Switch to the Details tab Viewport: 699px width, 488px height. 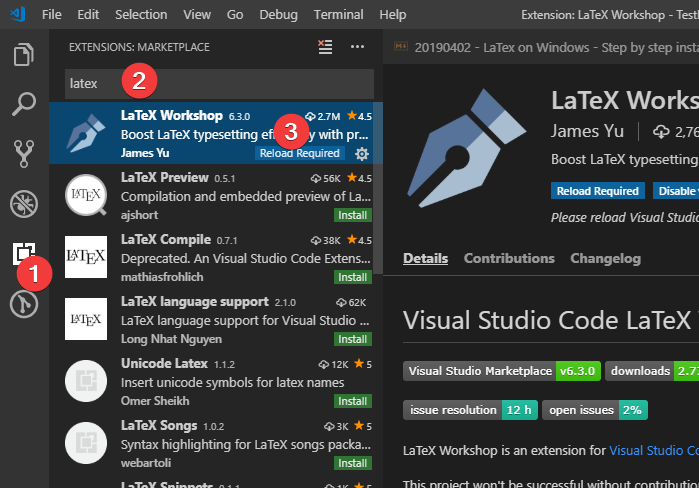425,258
